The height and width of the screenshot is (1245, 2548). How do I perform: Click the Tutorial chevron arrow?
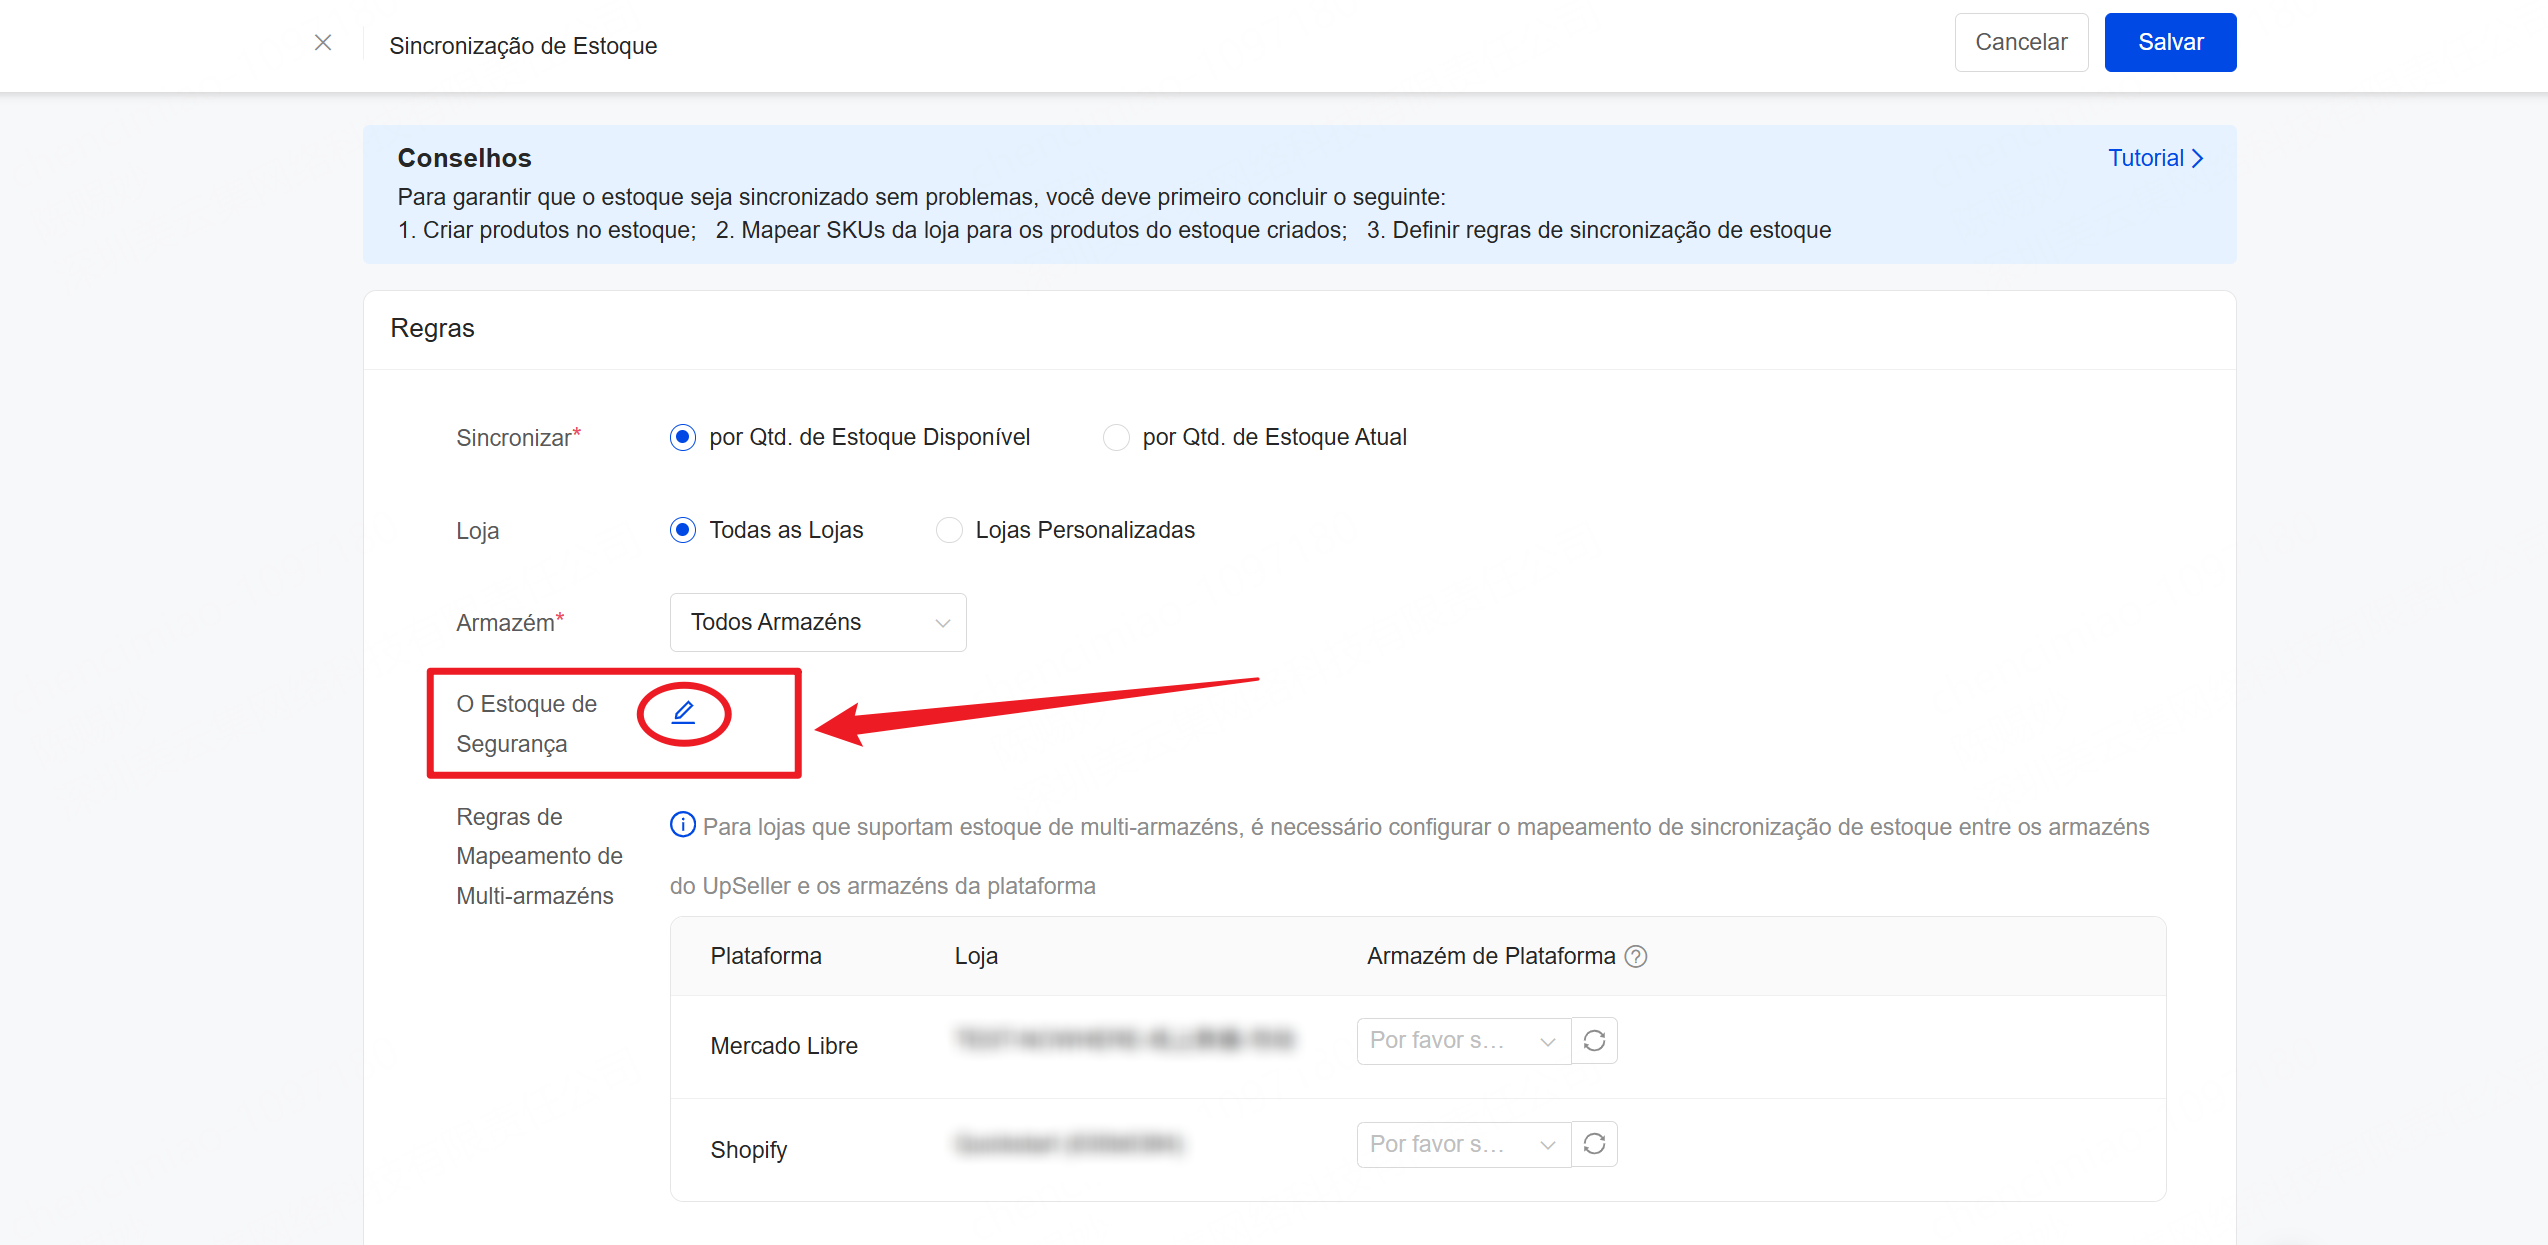click(2197, 159)
